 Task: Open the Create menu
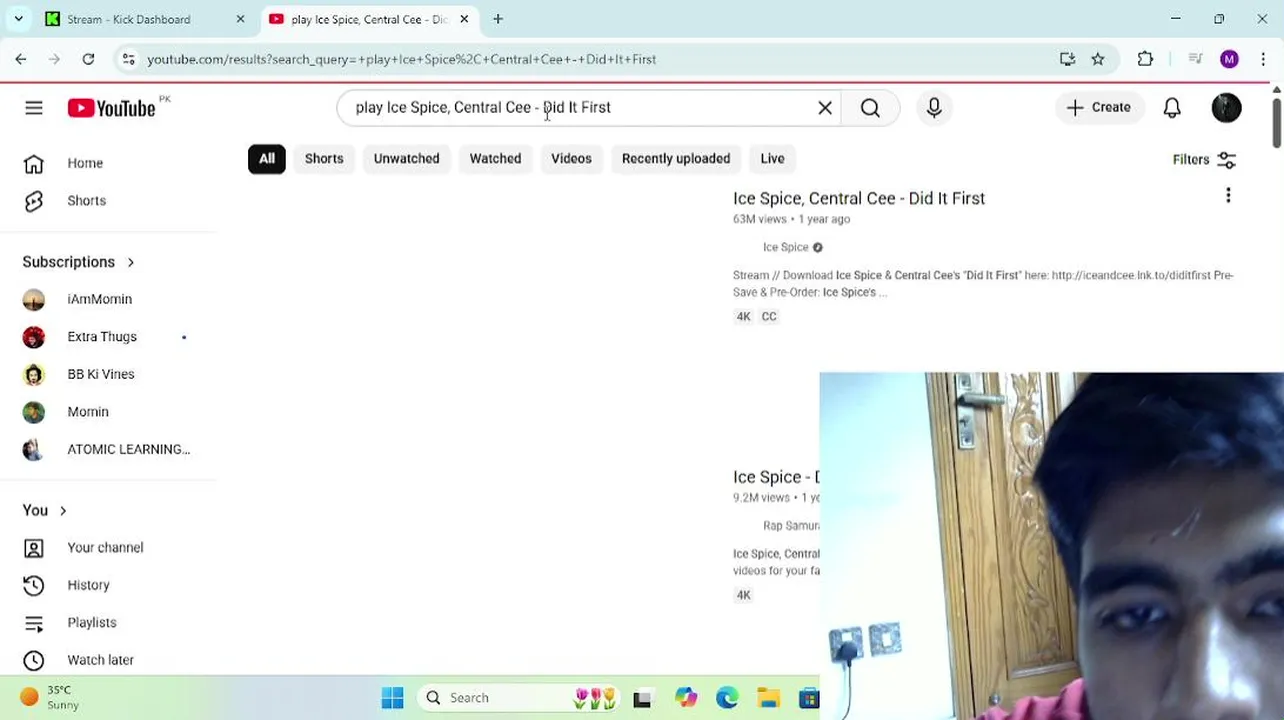(x=1098, y=108)
